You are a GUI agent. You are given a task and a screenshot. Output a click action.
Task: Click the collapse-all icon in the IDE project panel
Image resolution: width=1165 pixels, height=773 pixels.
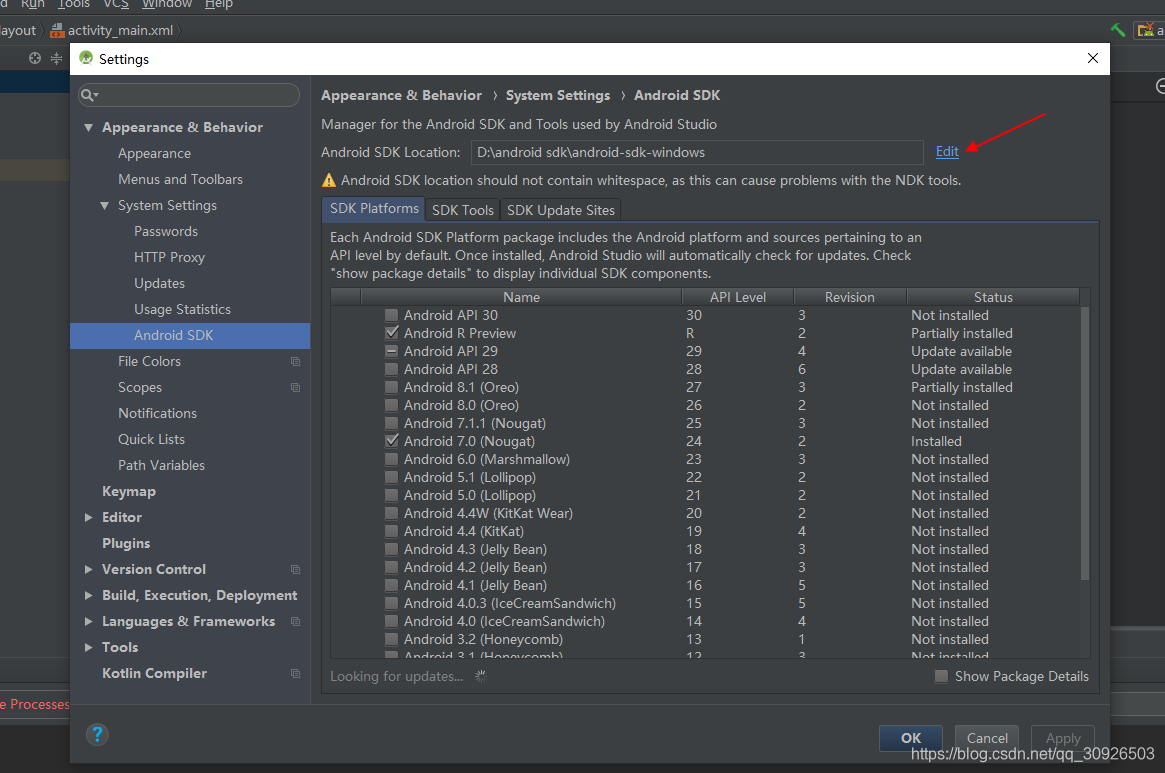(56, 58)
